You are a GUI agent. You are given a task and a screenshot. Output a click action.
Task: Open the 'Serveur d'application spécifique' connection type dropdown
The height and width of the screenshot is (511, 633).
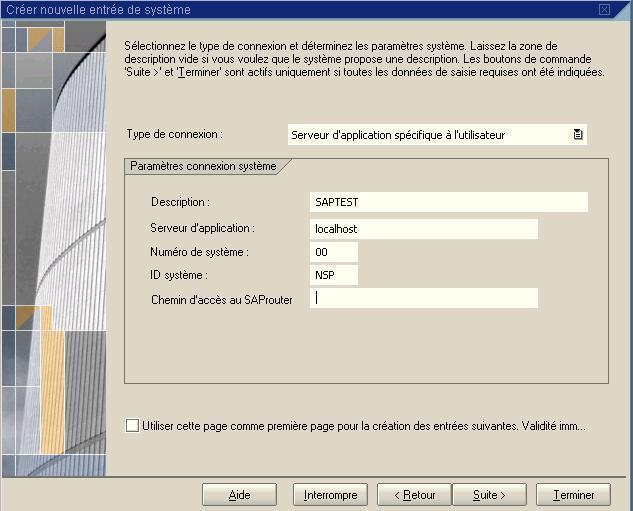(x=428, y=135)
